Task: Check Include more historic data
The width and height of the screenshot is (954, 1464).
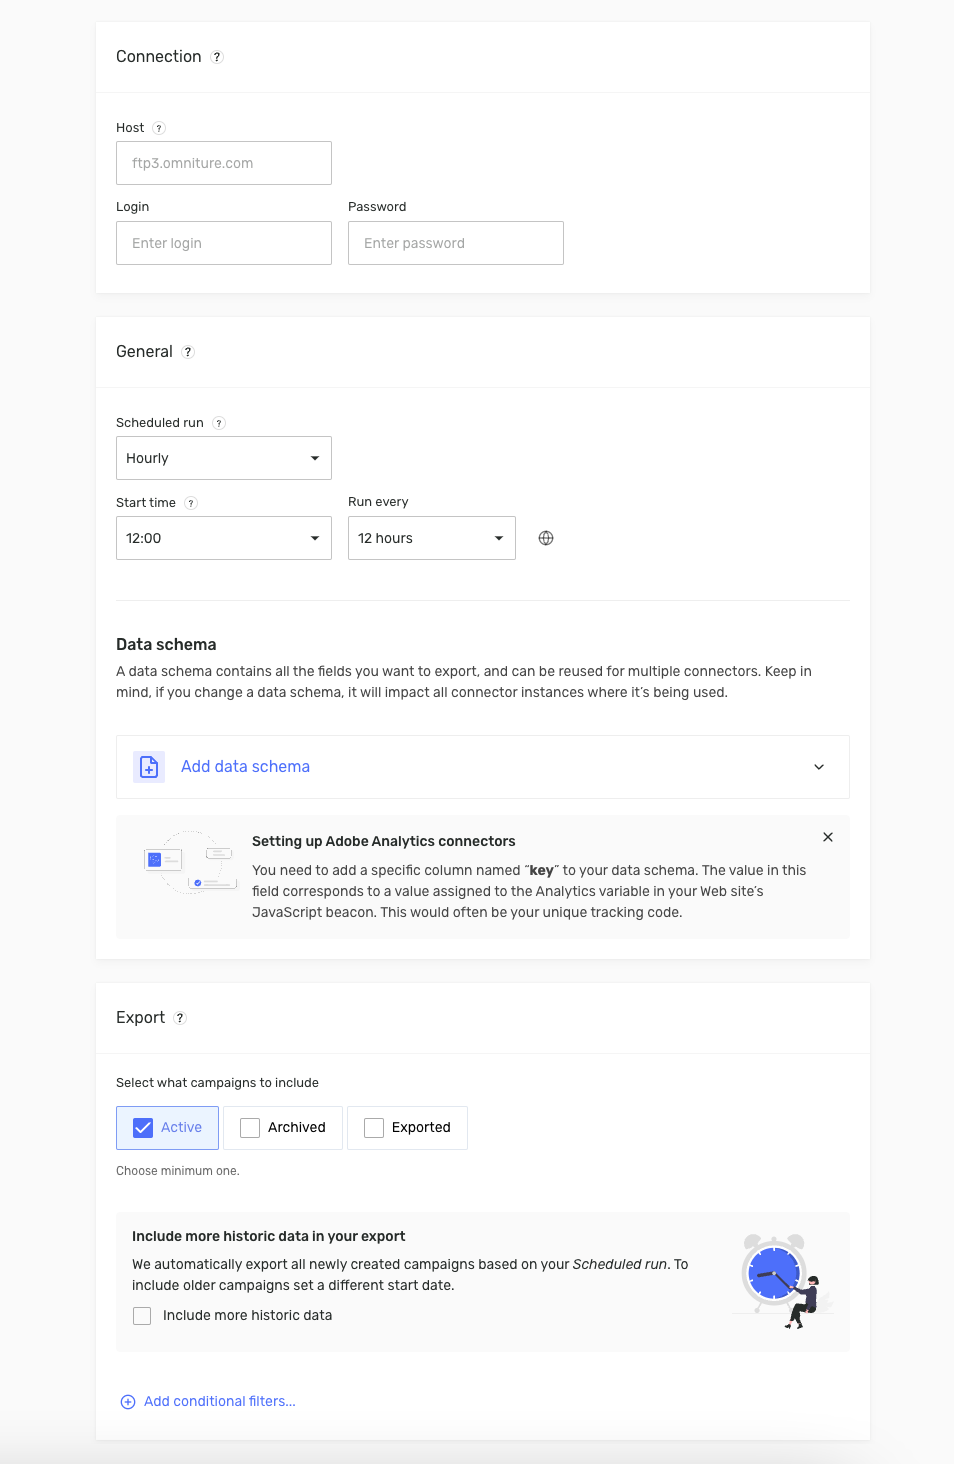Action: 142,1315
